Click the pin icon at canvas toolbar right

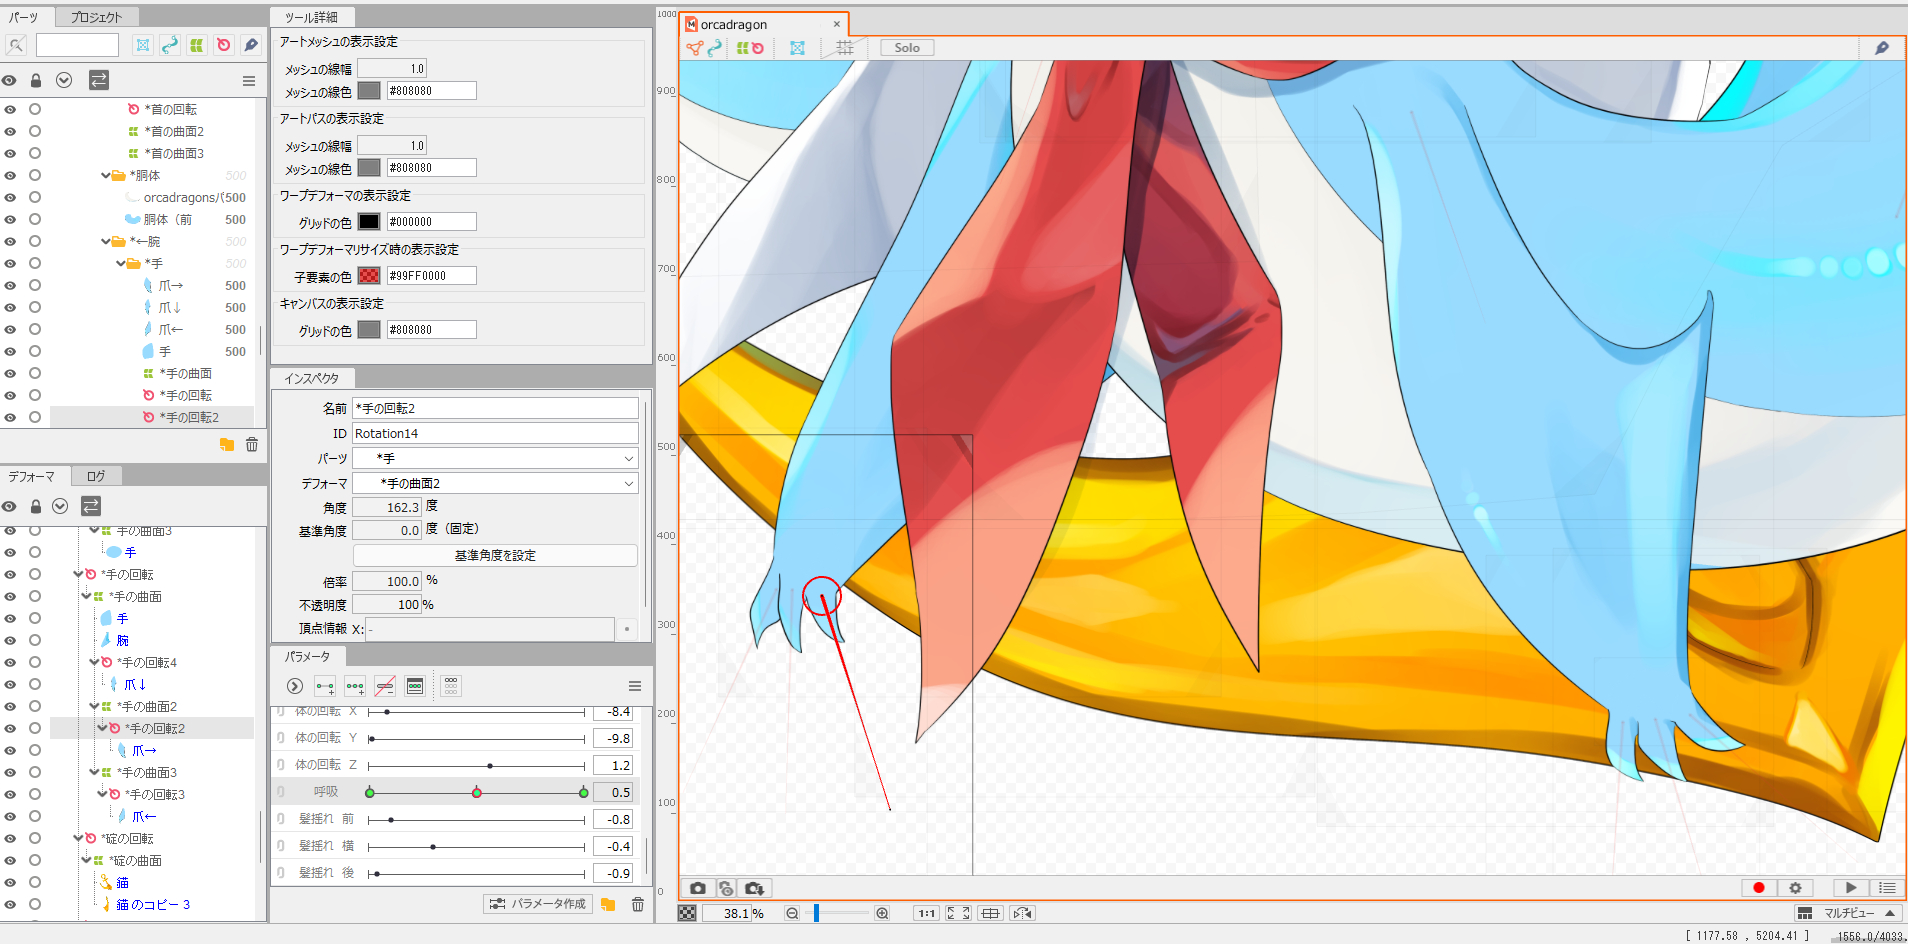(1882, 48)
